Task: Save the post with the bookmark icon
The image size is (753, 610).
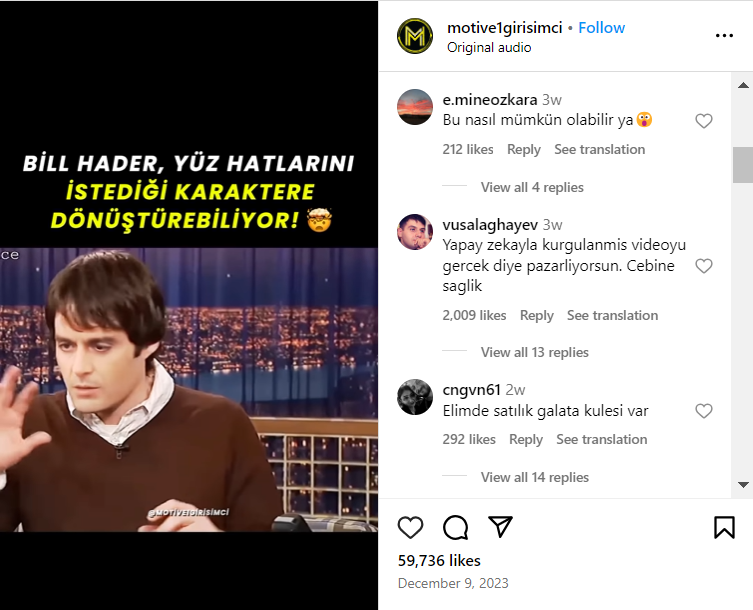Action: tap(724, 527)
